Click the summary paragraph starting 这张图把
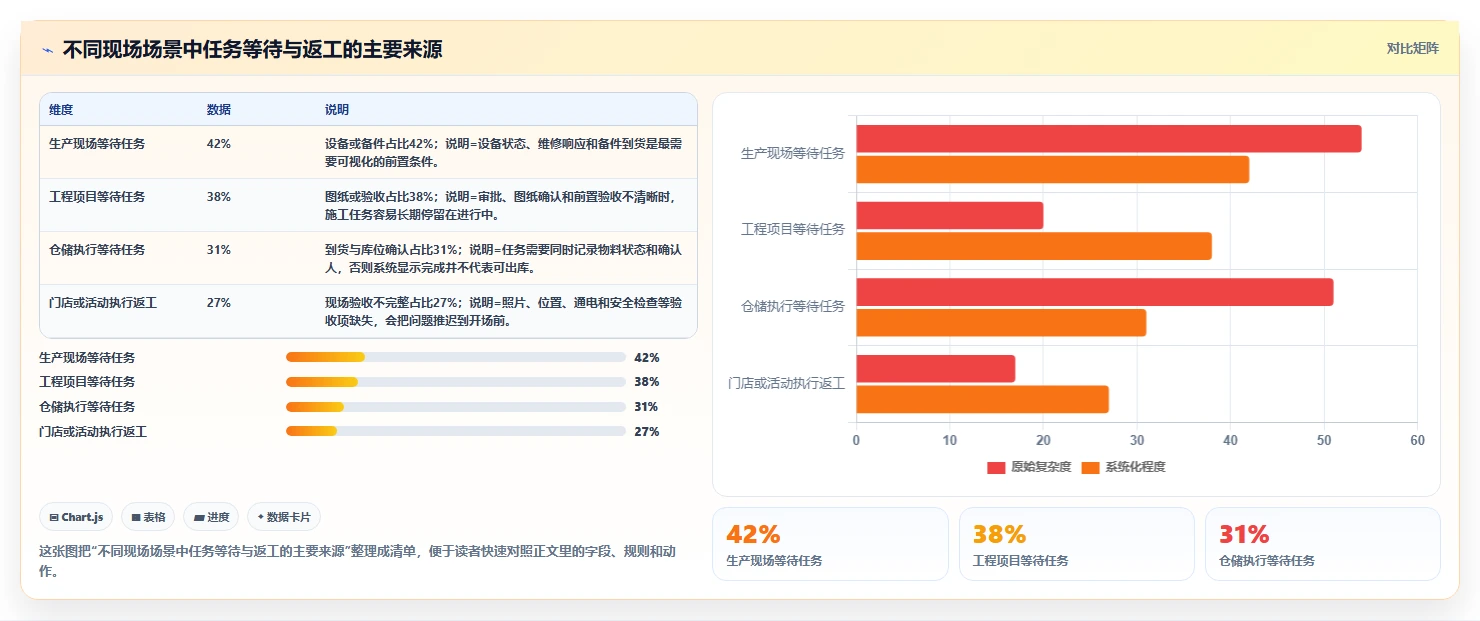 pyautogui.click(x=358, y=560)
